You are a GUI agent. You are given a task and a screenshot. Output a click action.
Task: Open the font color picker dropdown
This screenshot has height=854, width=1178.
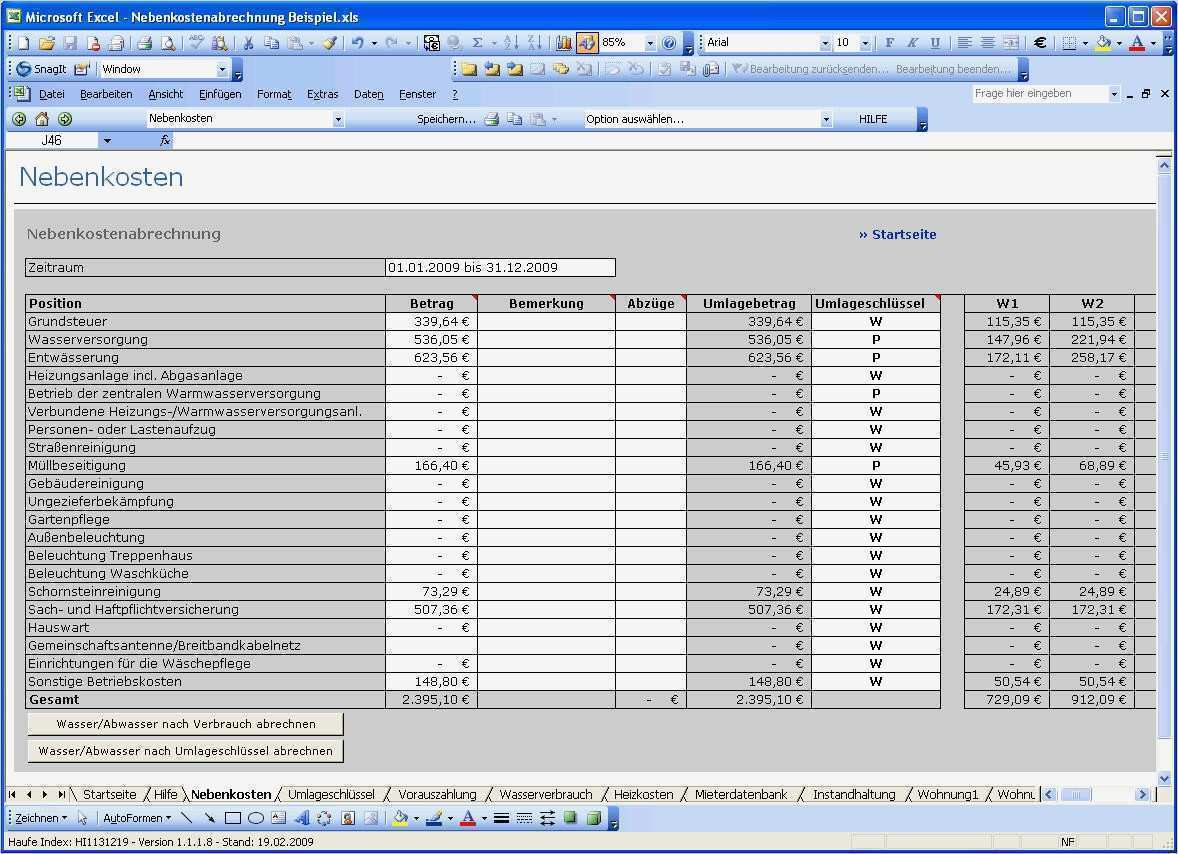(1153, 43)
